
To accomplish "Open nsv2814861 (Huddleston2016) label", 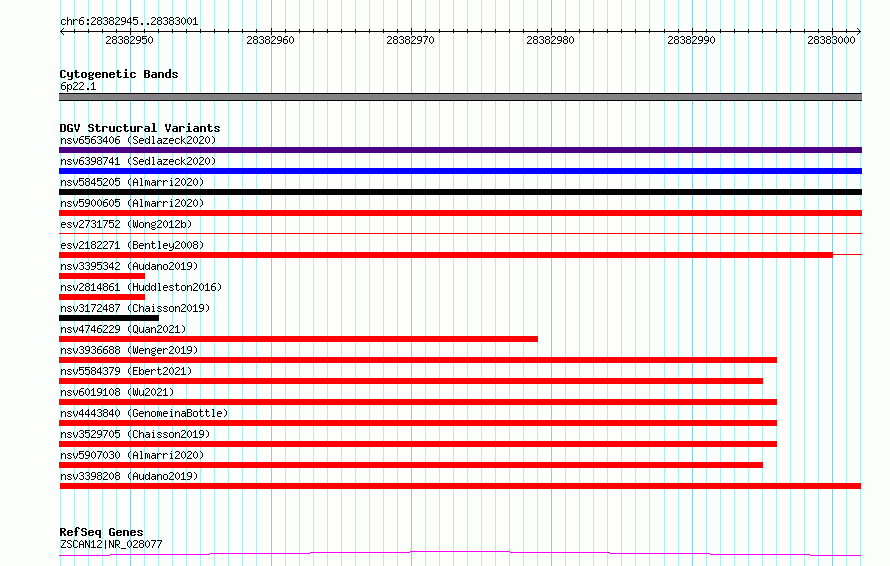I will (141, 287).
